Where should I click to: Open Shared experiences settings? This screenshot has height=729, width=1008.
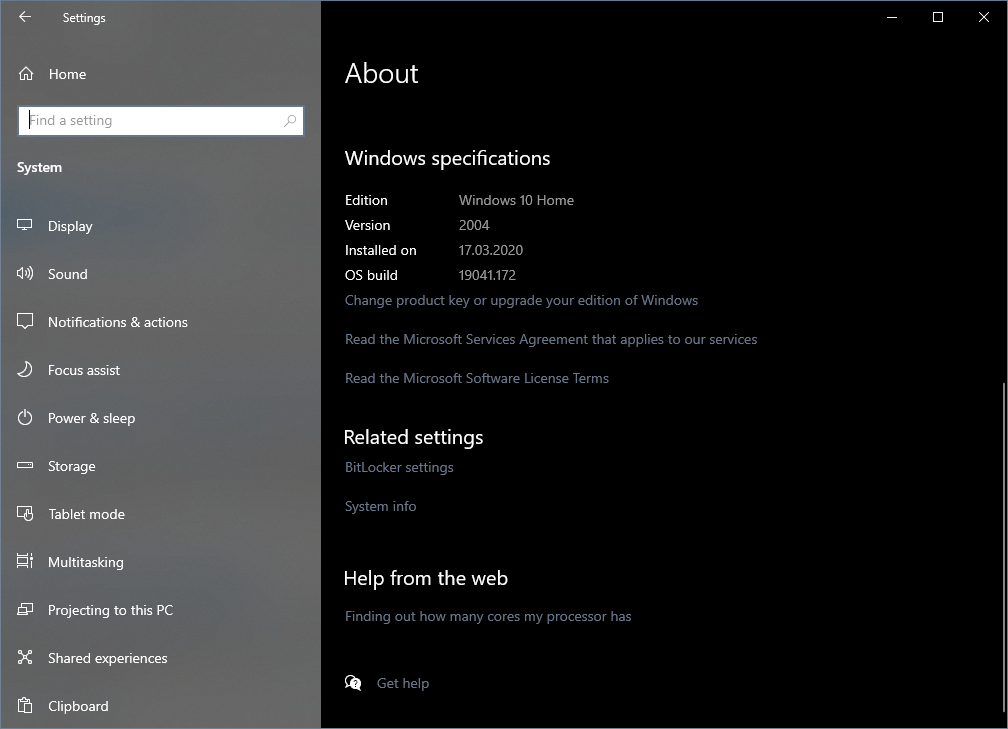pyautogui.click(x=107, y=658)
